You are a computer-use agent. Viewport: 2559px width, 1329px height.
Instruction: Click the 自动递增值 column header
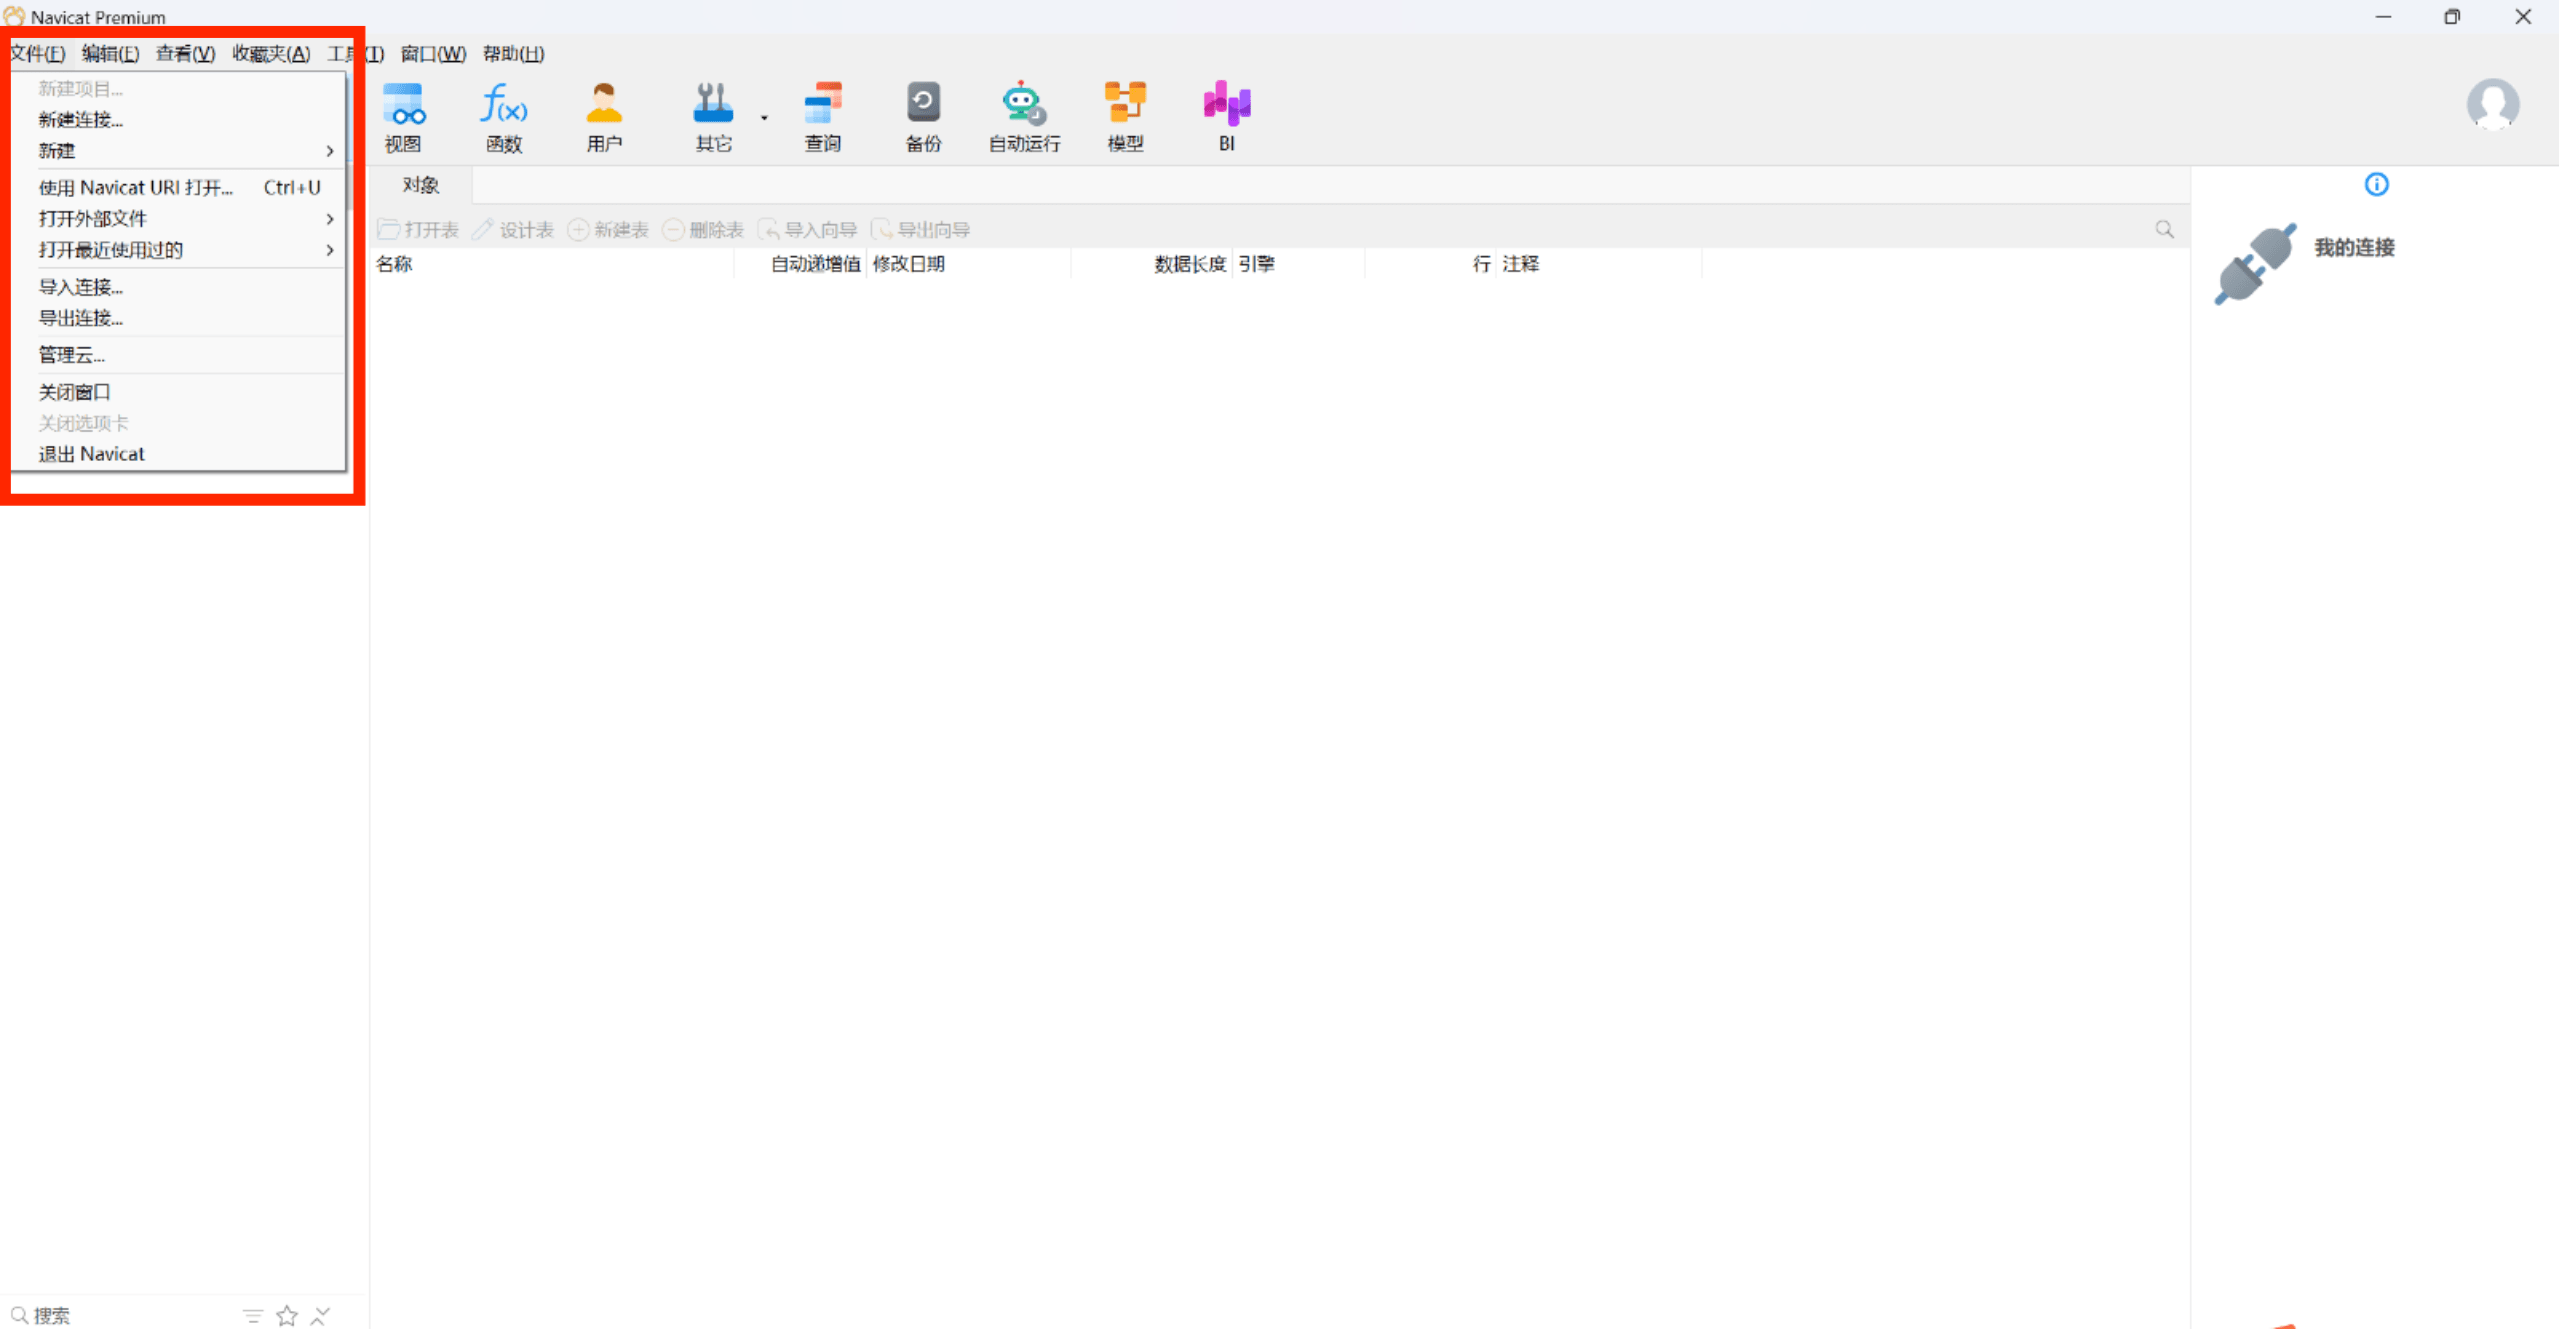pos(800,264)
